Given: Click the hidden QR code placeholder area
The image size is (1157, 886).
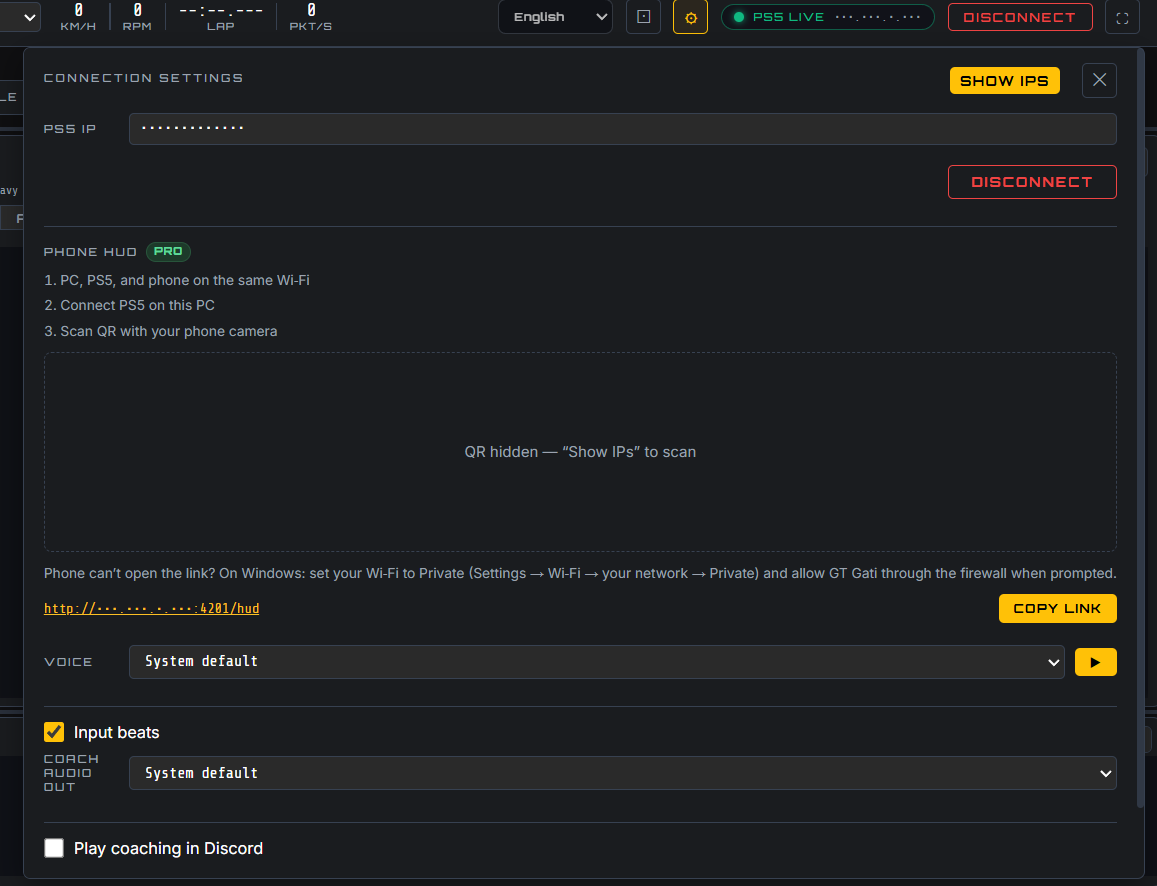Looking at the screenshot, I should click(580, 451).
